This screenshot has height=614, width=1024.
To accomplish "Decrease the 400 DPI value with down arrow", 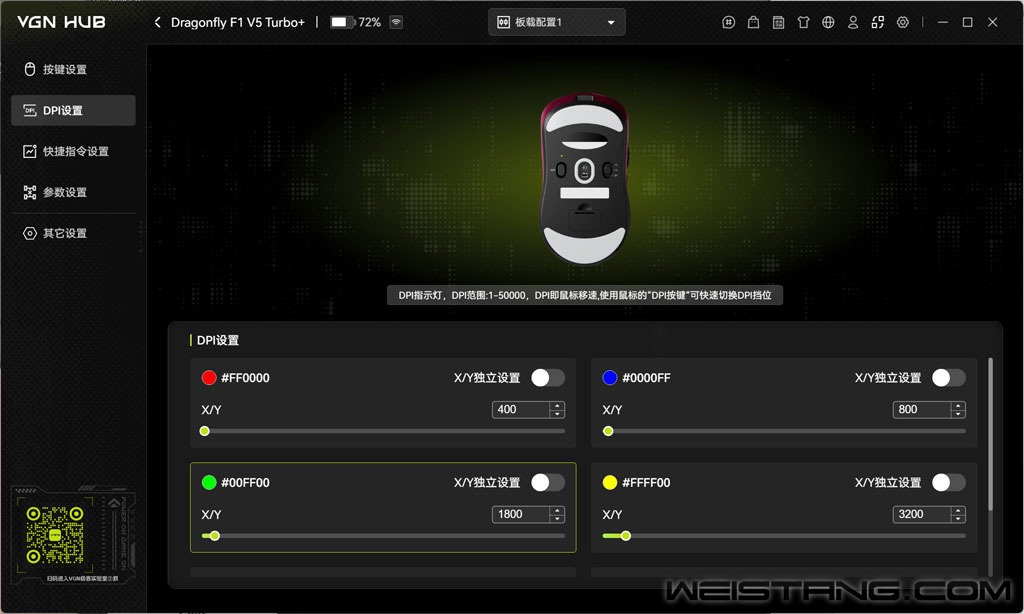I will (x=557, y=413).
